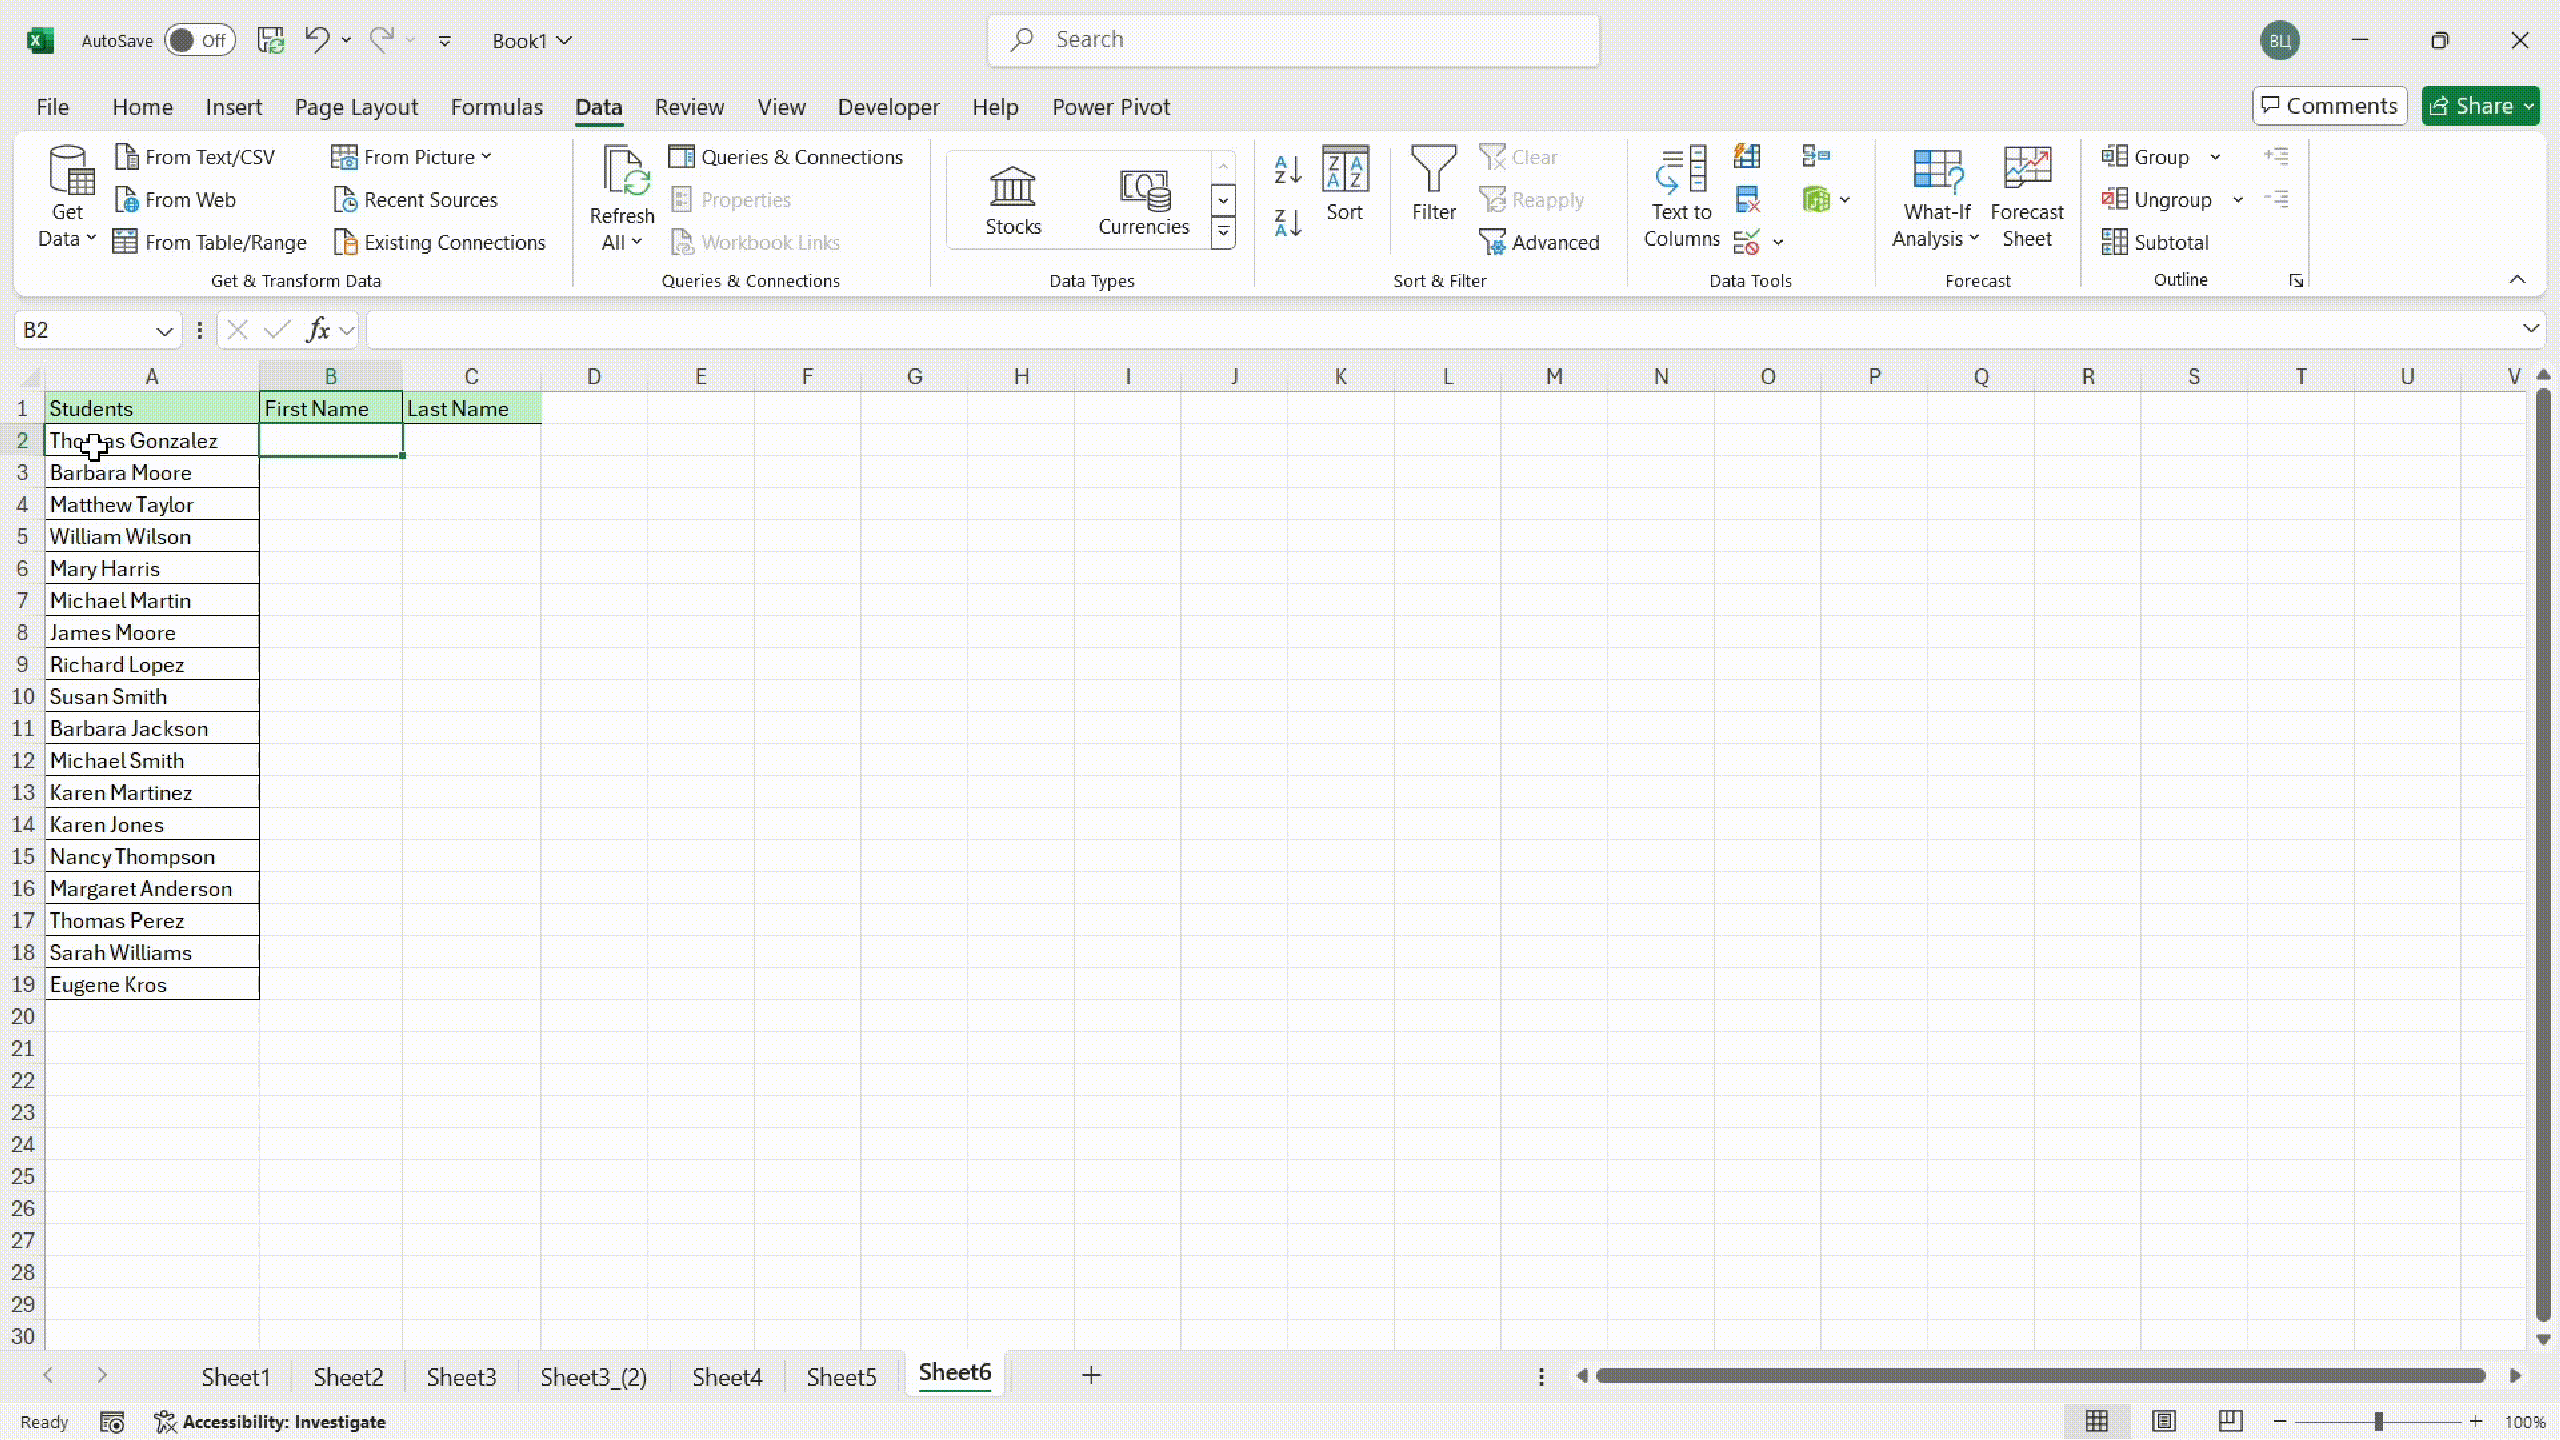Open the Formulas ribbon tab

[x=496, y=107]
